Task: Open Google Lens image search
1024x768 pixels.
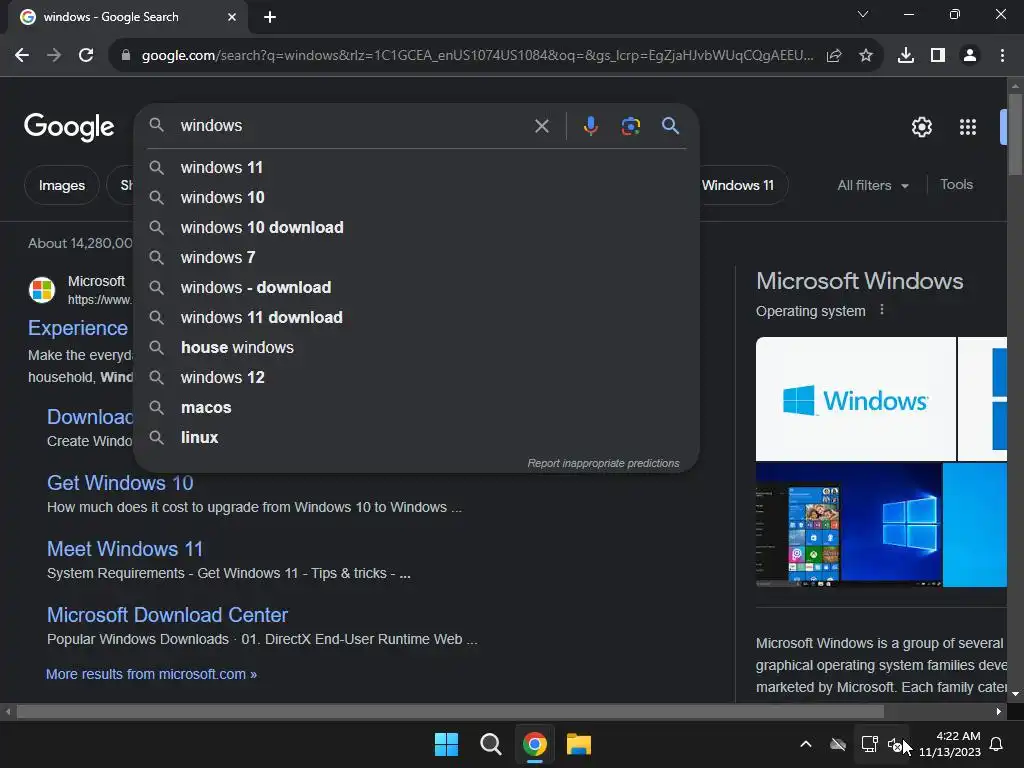Action: (x=630, y=125)
